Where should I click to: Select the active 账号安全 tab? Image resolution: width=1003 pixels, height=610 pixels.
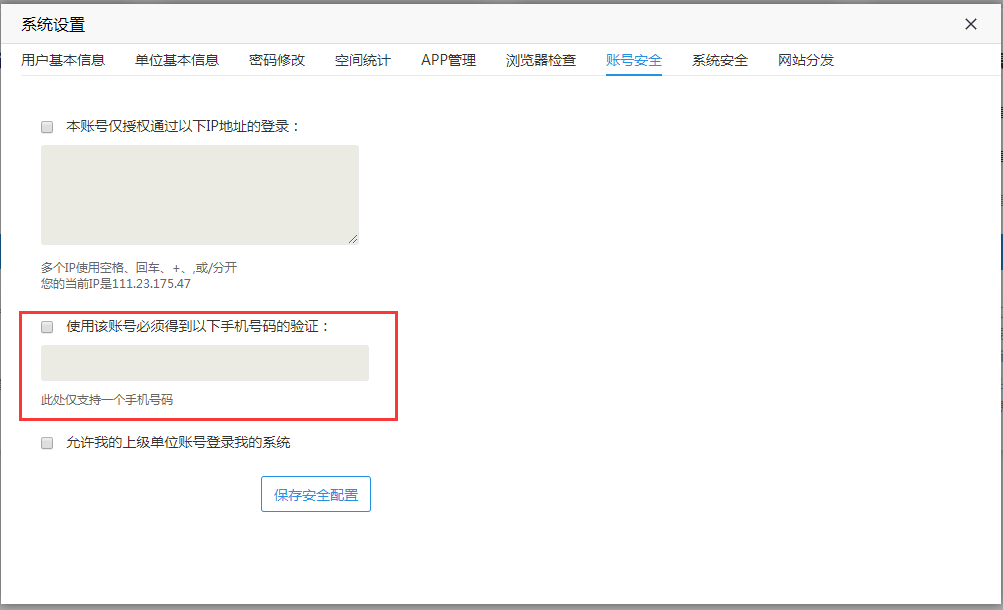pos(634,60)
